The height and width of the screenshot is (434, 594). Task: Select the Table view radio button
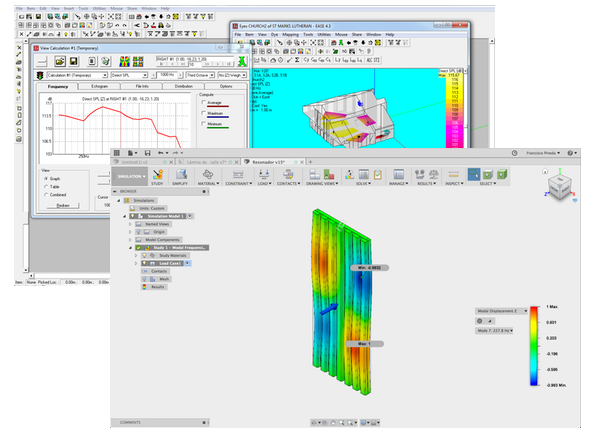coord(46,187)
